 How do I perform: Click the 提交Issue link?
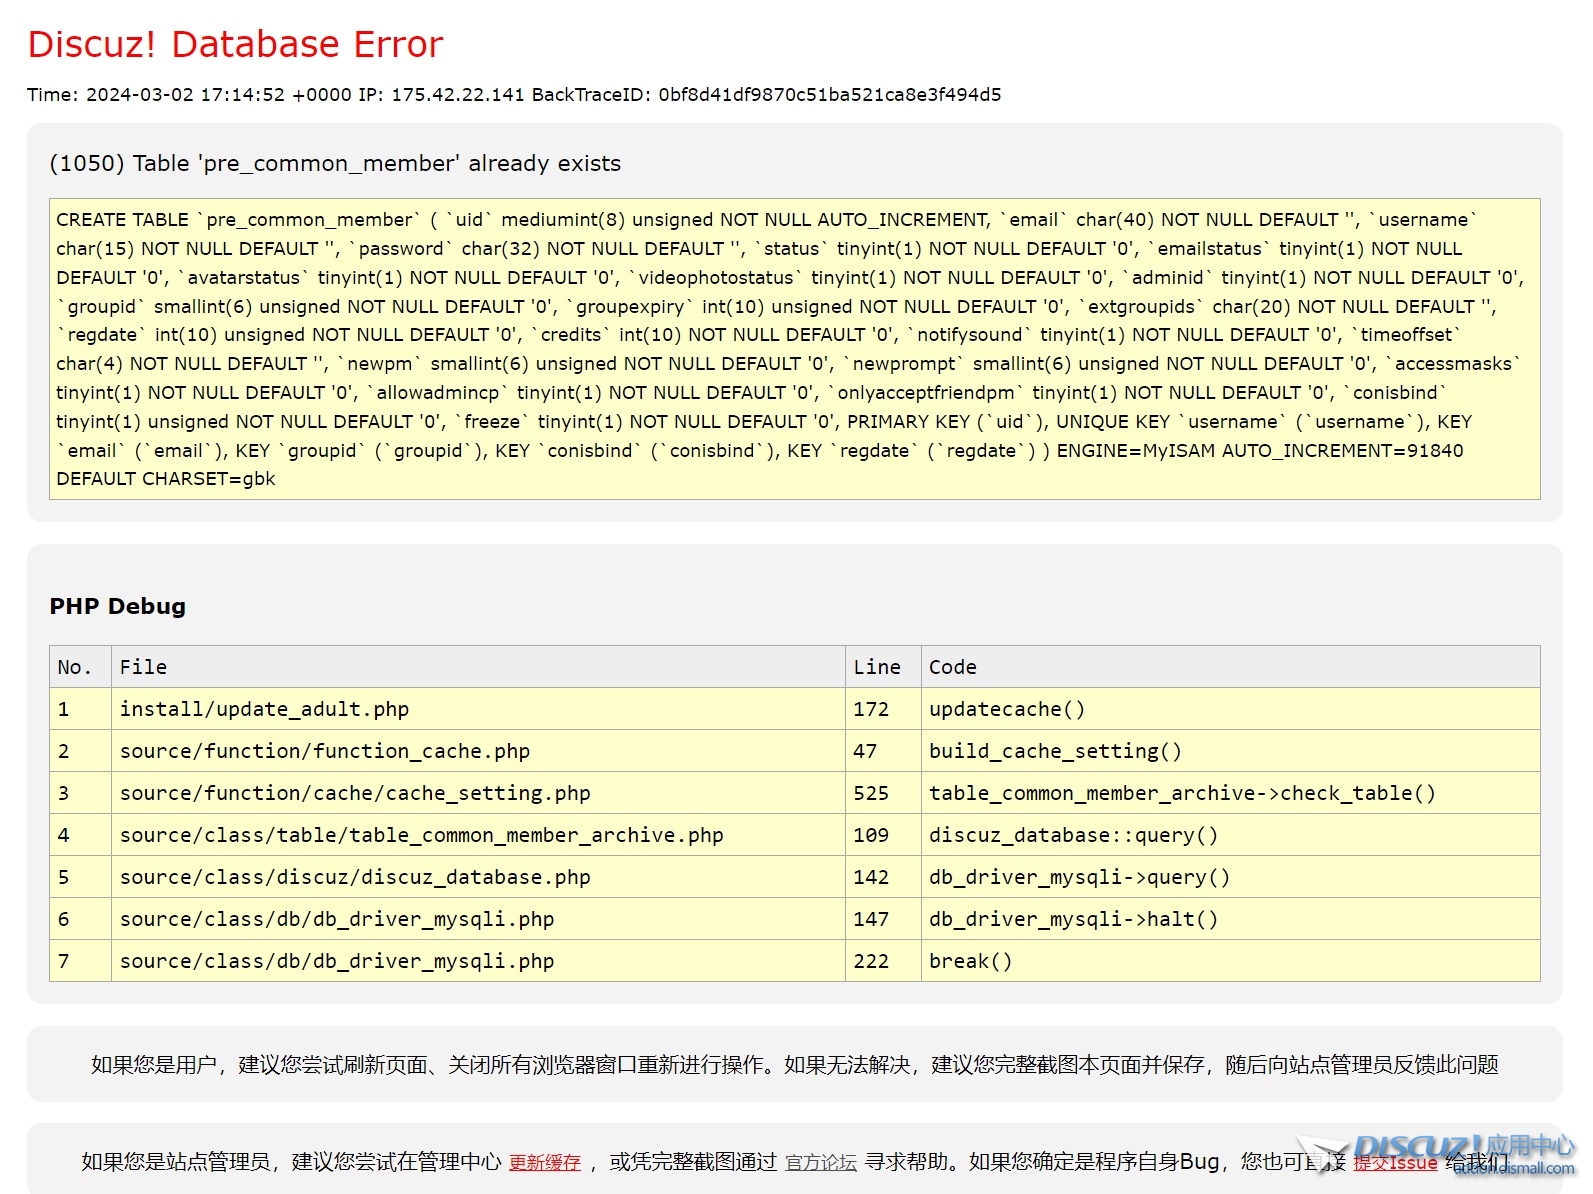[1395, 1162]
